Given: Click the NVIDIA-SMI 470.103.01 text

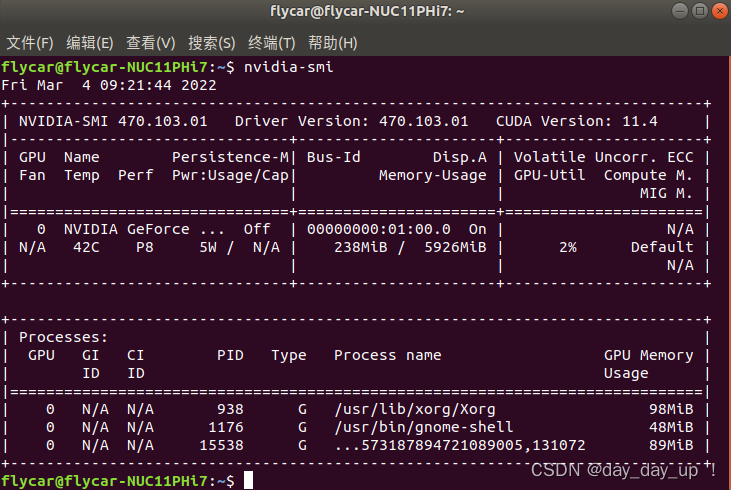Looking at the screenshot, I should pos(113,121).
